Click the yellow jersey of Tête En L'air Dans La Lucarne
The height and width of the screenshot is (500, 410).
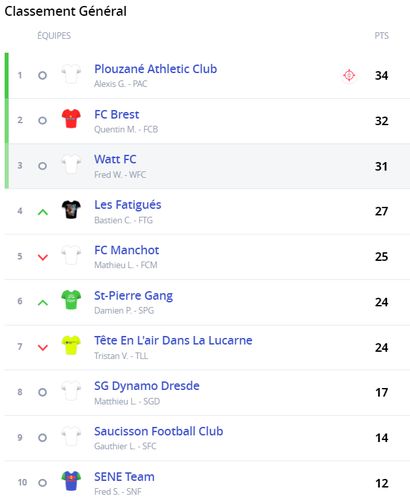click(x=71, y=345)
